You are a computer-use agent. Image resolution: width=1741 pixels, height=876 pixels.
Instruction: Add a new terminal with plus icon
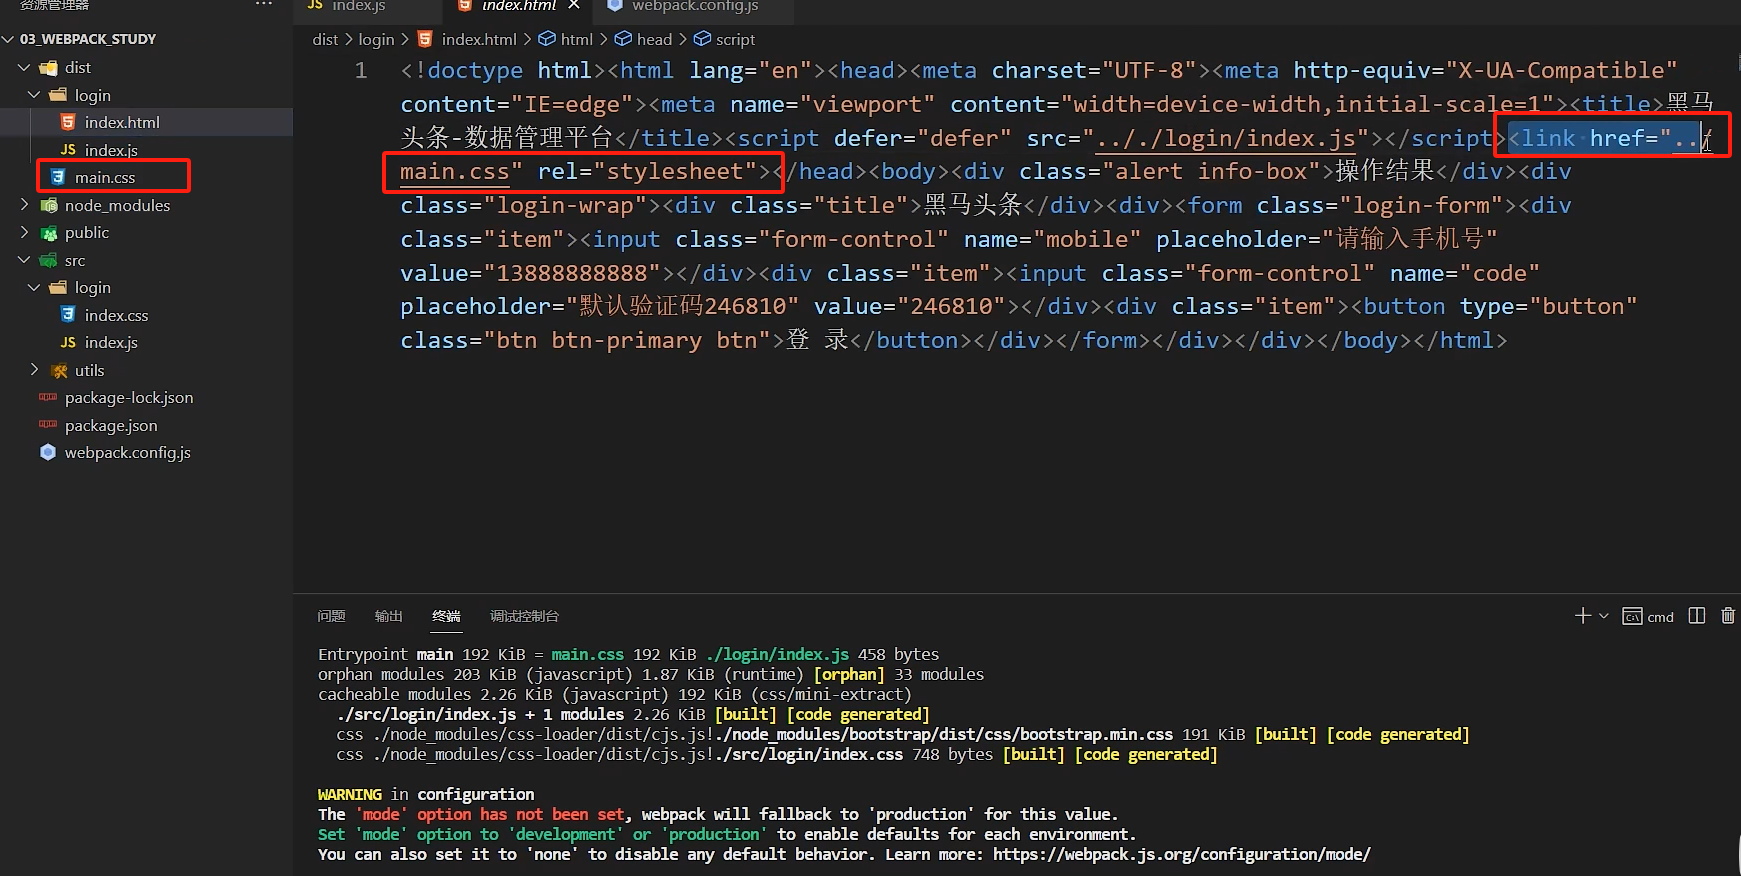point(1583,616)
